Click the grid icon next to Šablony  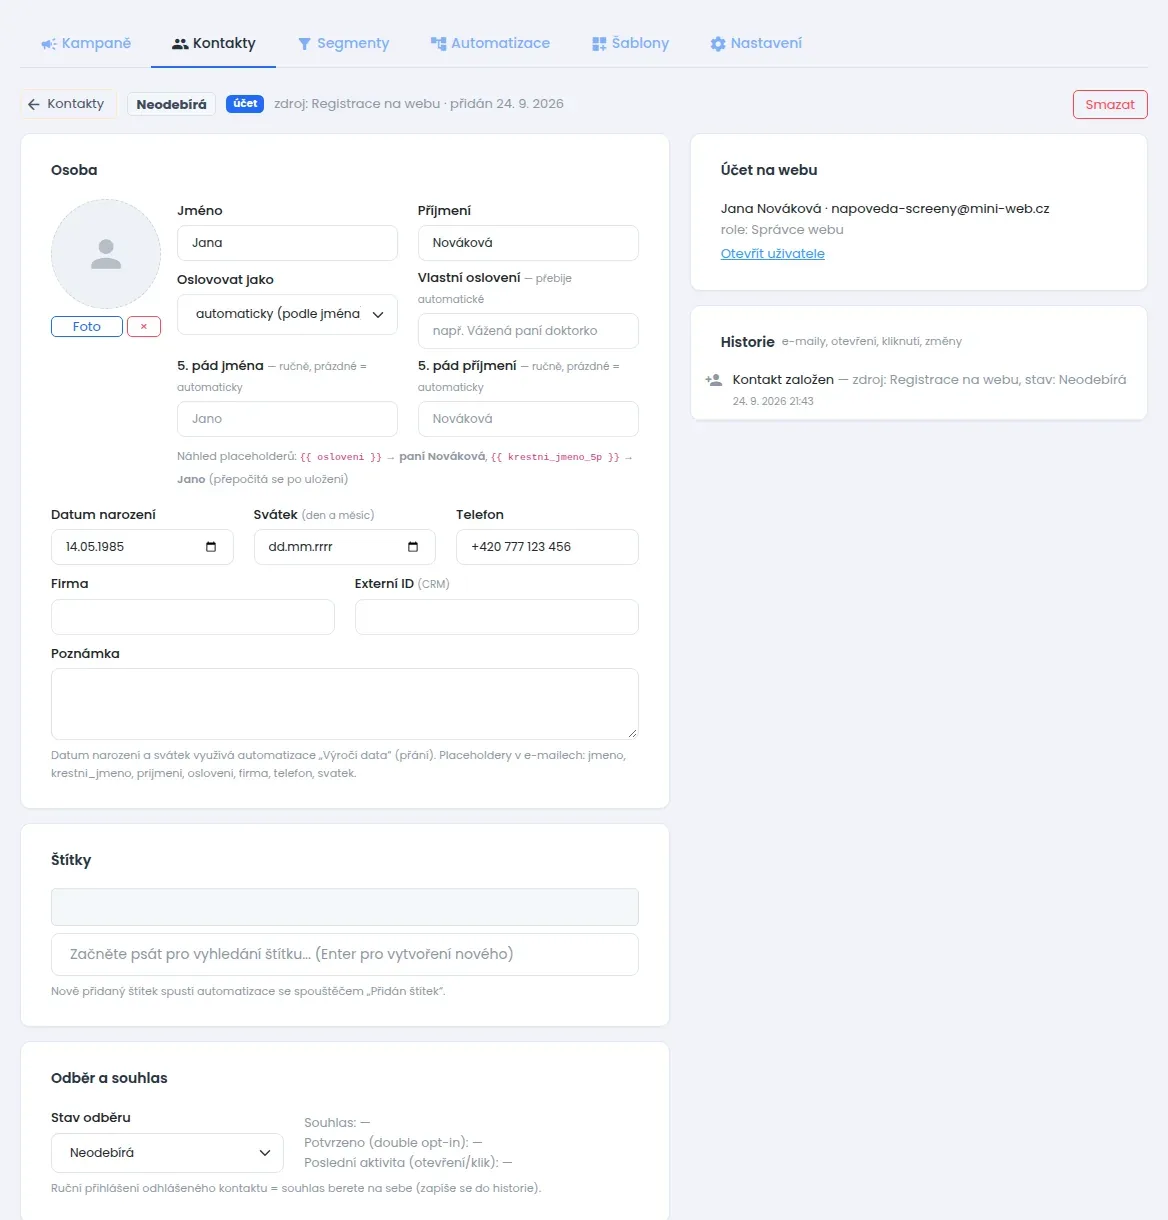tap(599, 44)
